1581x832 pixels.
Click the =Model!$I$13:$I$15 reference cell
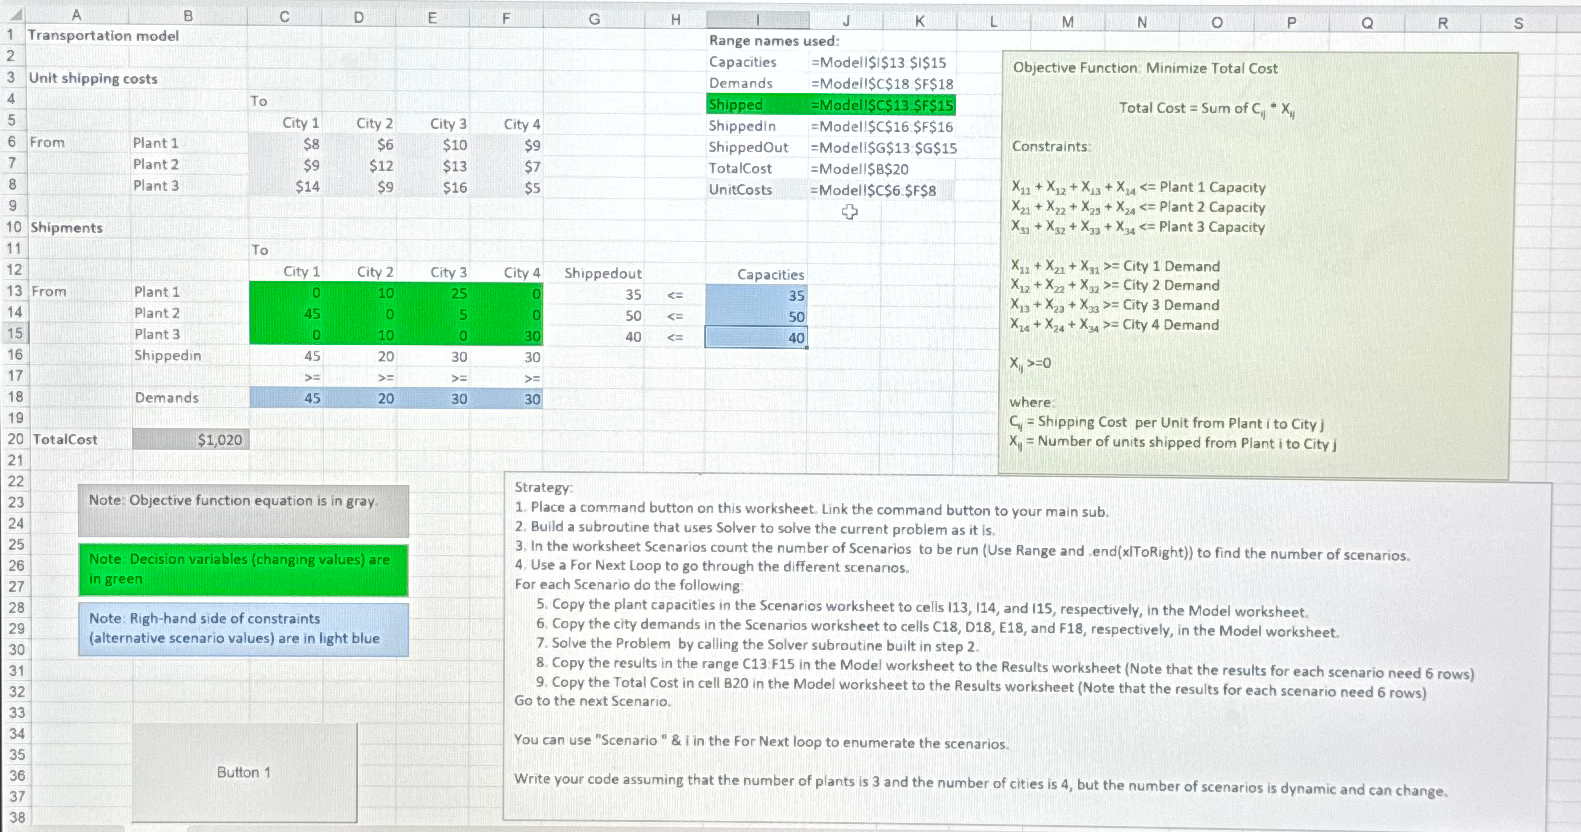tap(879, 62)
